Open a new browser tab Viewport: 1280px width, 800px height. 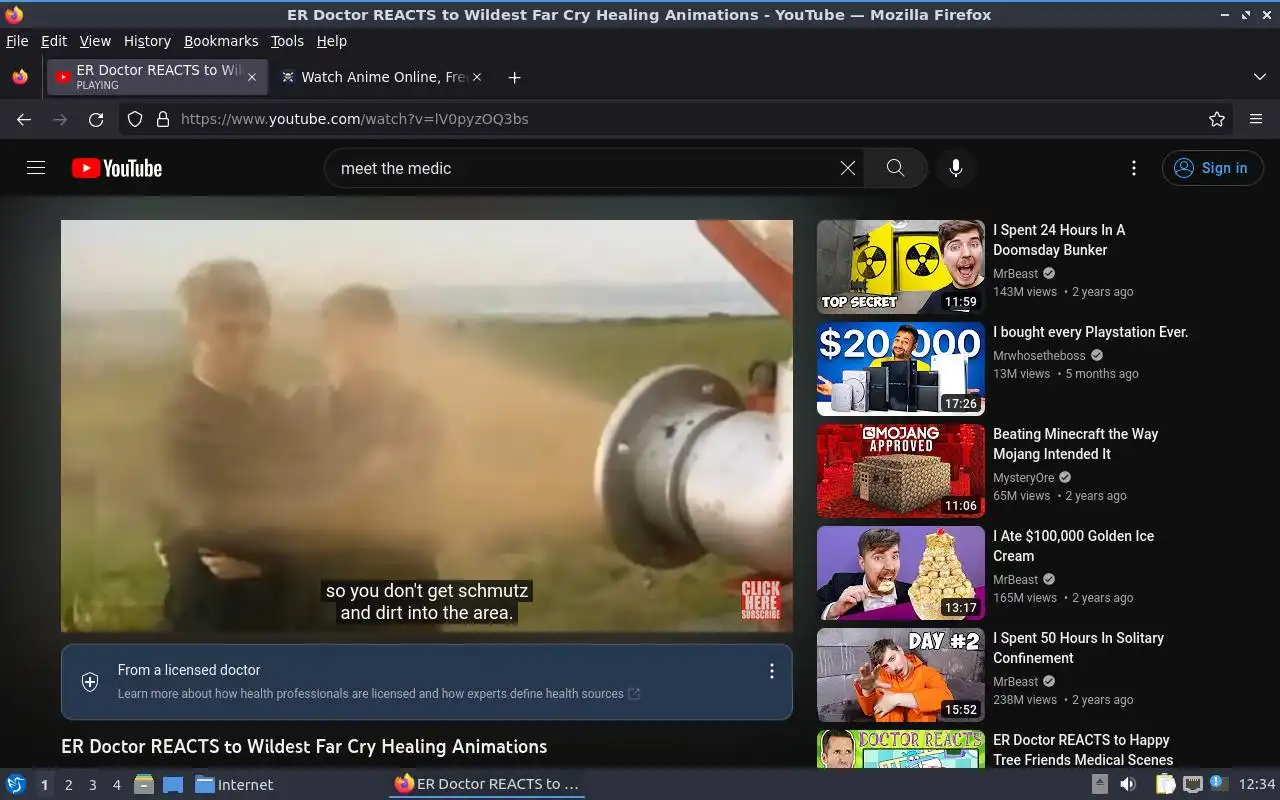514,77
